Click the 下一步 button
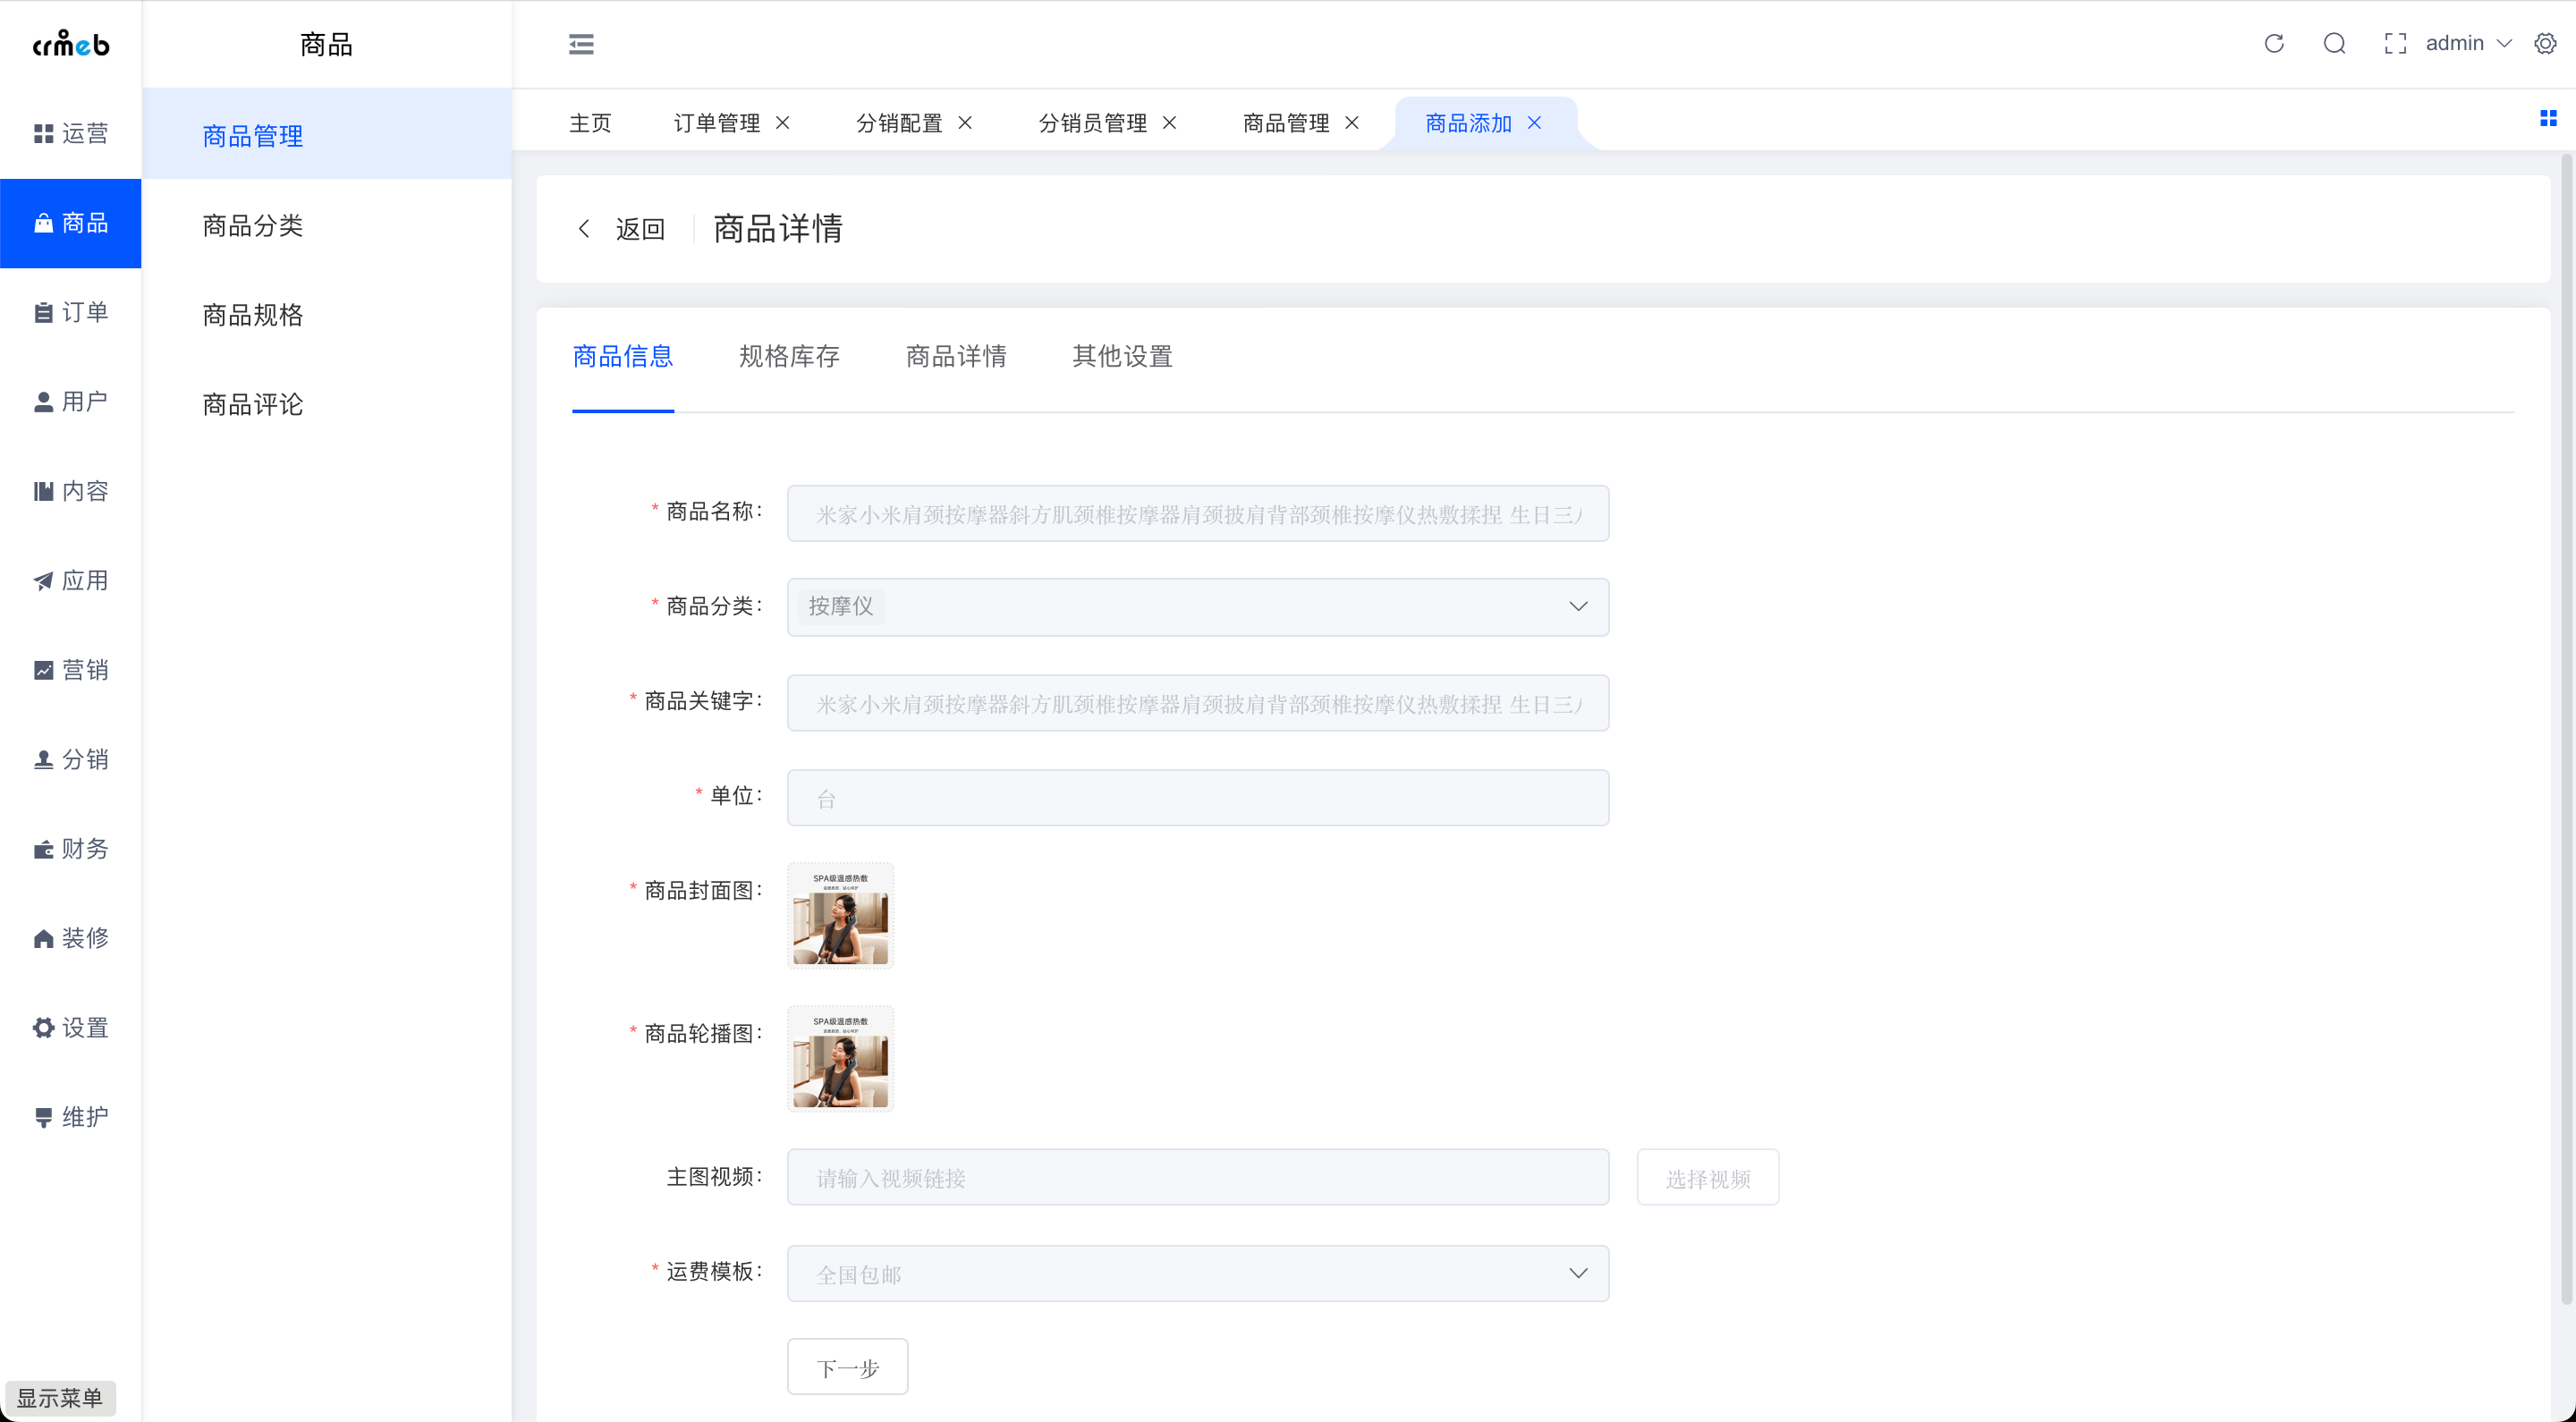Image resolution: width=2576 pixels, height=1422 pixels. pos(847,1367)
